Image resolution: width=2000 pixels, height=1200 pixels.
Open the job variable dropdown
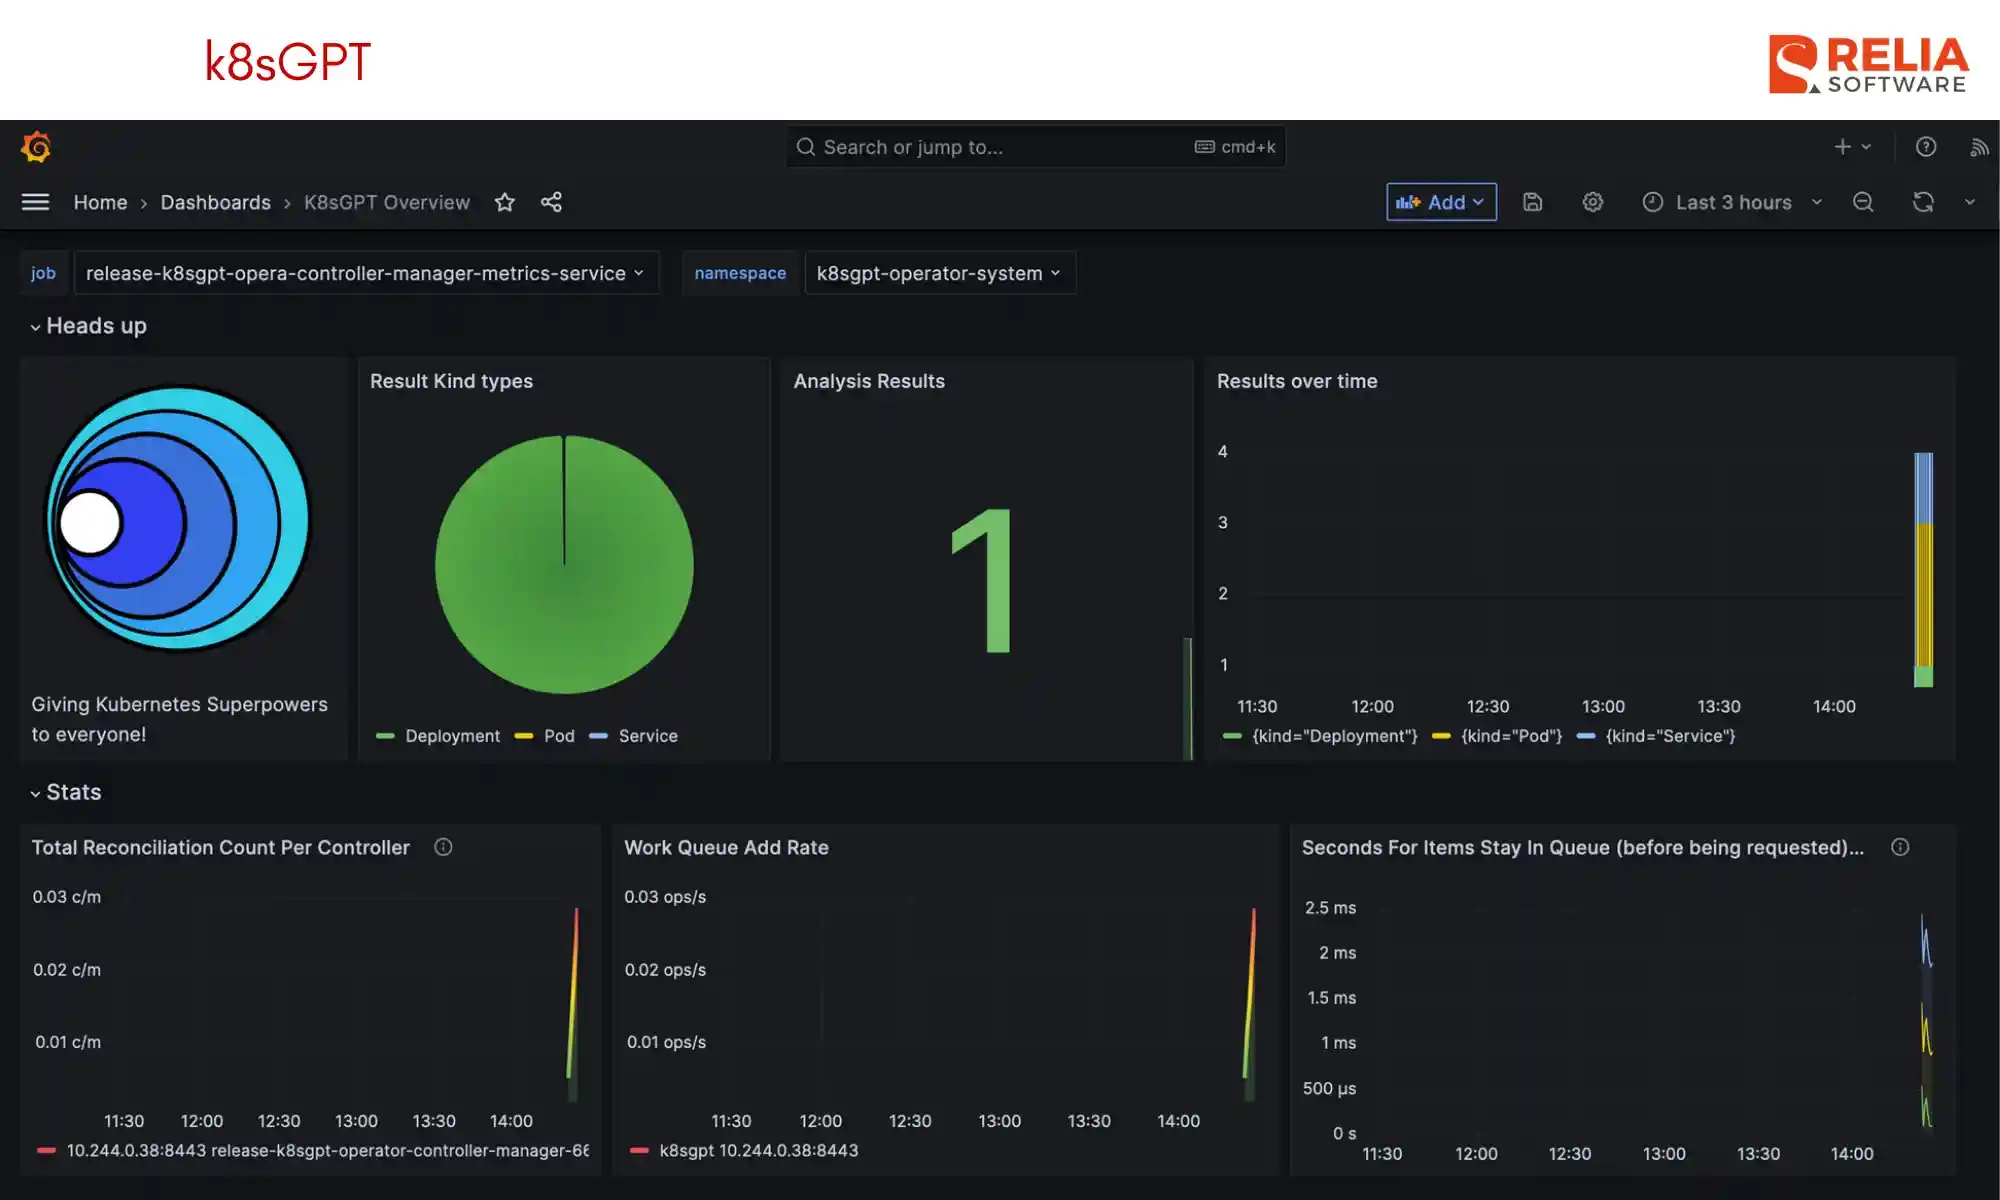click(x=366, y=272)
